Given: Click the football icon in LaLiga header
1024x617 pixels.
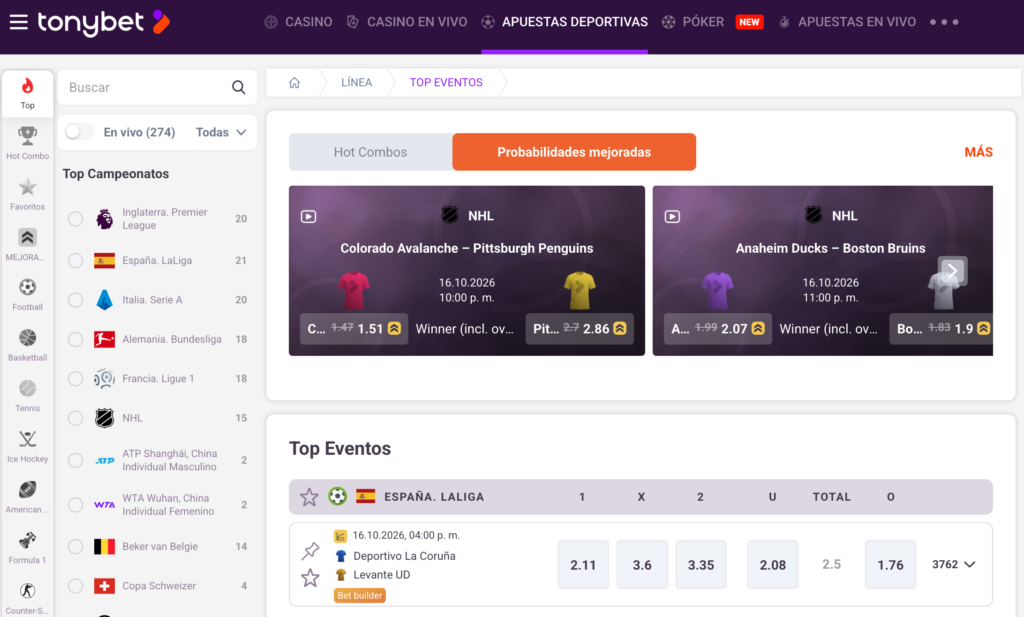Looking at the screenshot, I should (338, 496).
